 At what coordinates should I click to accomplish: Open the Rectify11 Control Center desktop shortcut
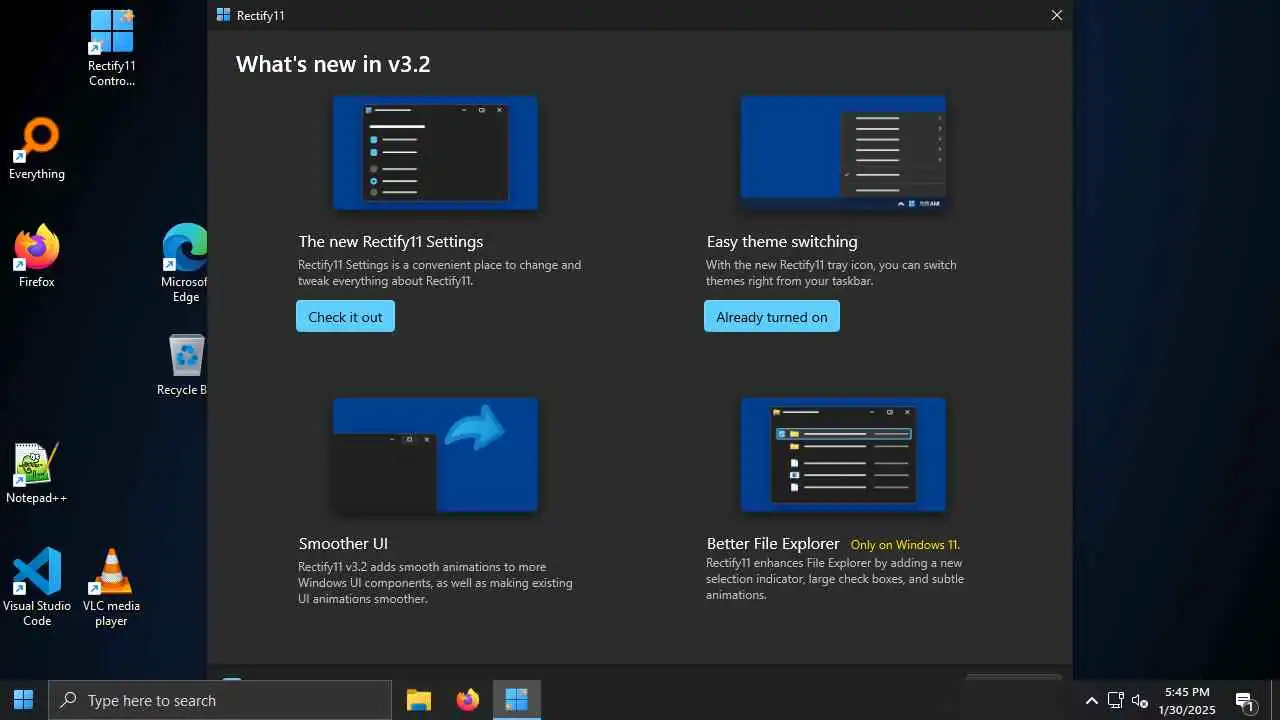[111, 47]
